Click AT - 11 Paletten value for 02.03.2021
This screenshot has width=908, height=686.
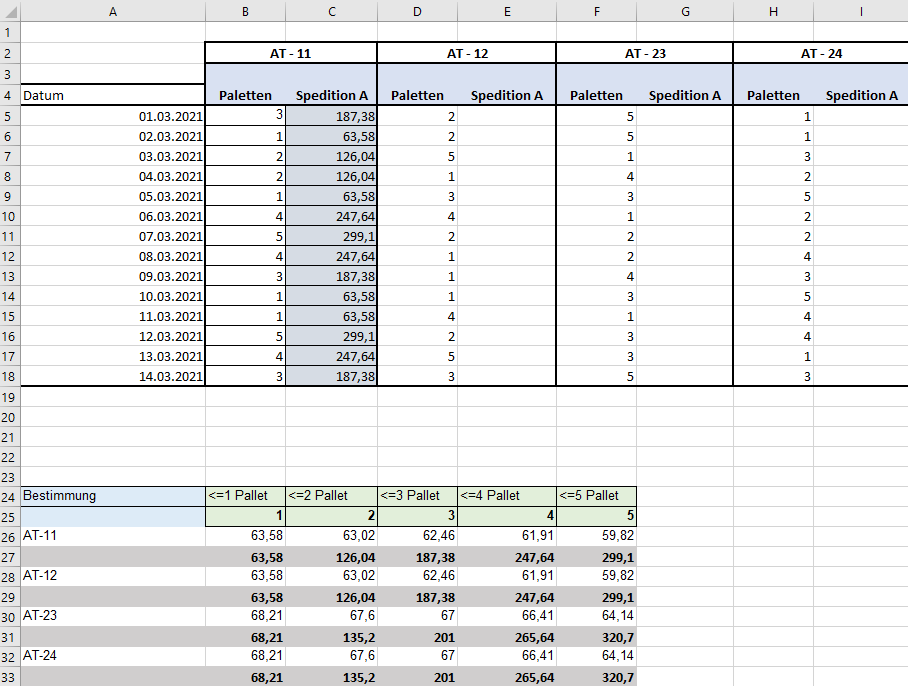click(x=246, y=136)
